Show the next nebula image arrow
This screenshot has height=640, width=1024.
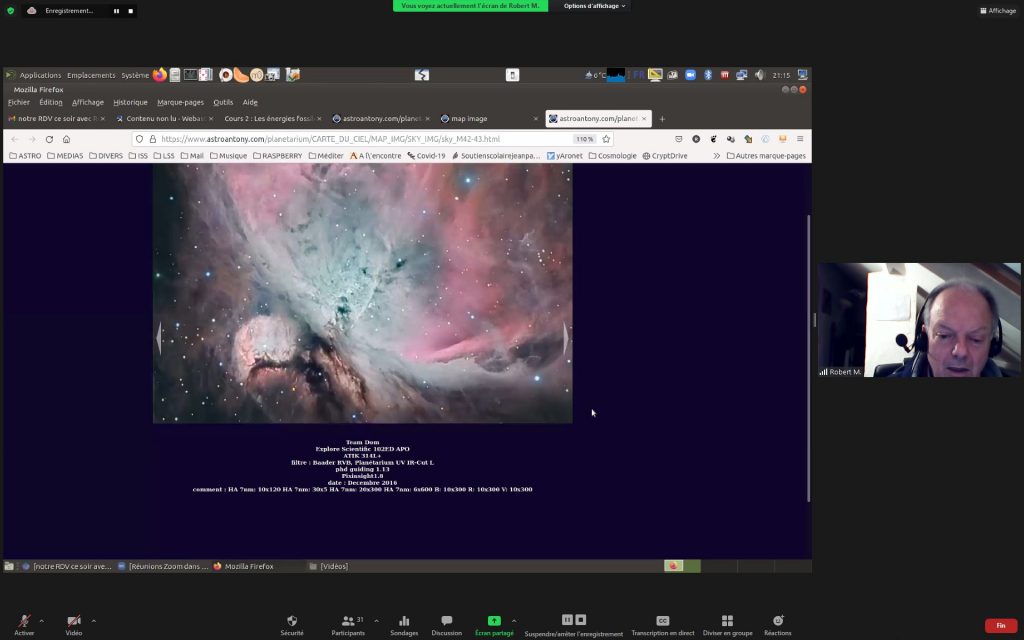click(566, 338)
